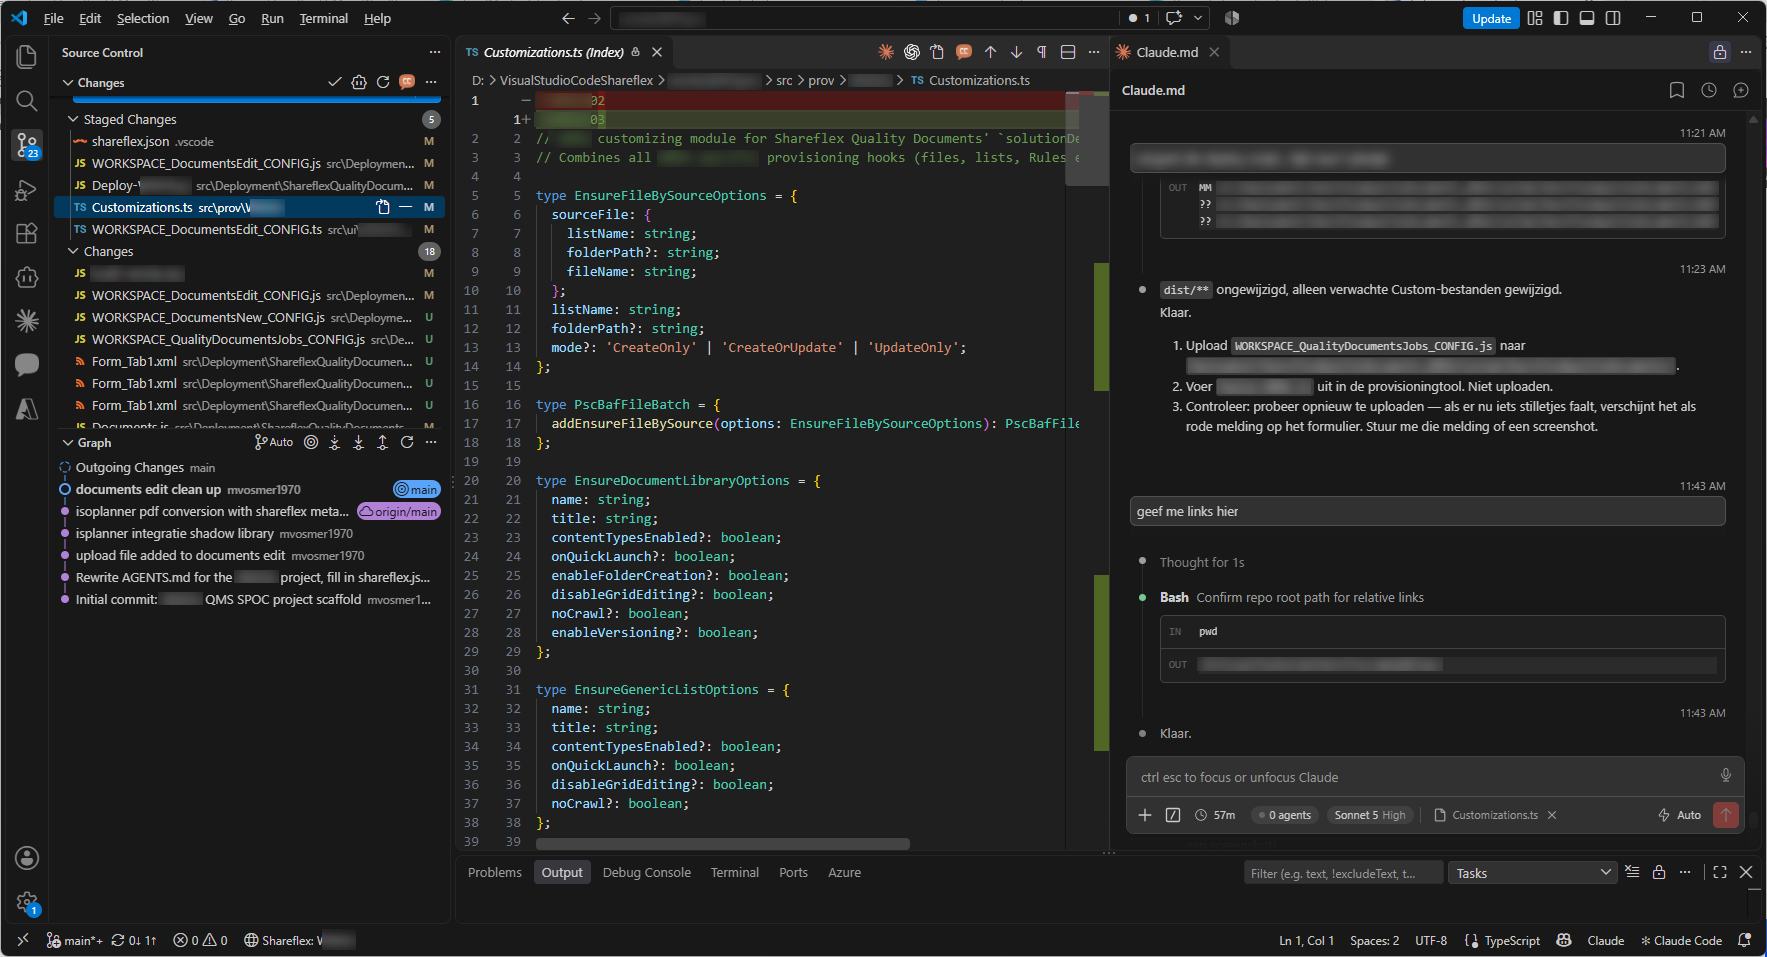Image resolution: width=1767 pixels, height=957 pixels.
Task: Open Run and Debug view
Action: click(27, 190)
